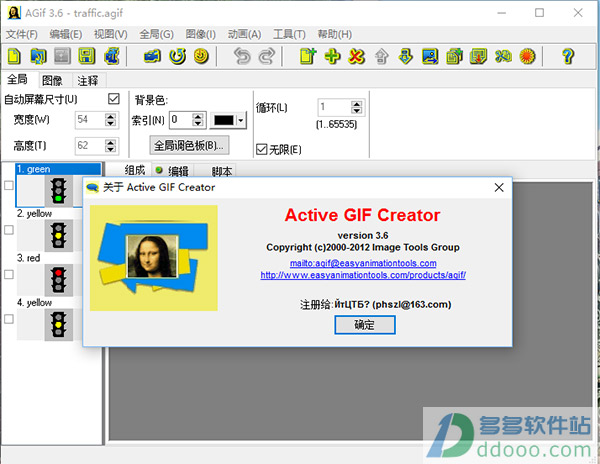Click the new frame page icon
This screenshot has width=600, height=464.
coord(308,56)
